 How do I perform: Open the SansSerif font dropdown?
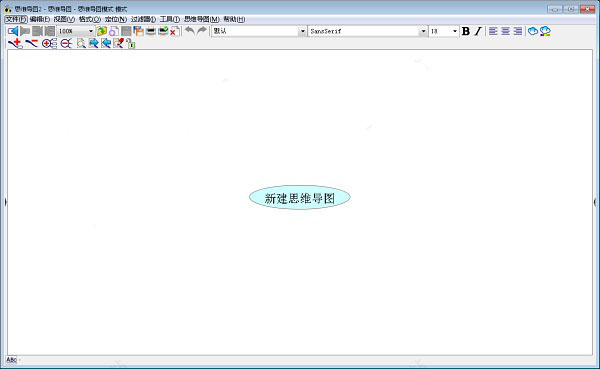point(423,31)
